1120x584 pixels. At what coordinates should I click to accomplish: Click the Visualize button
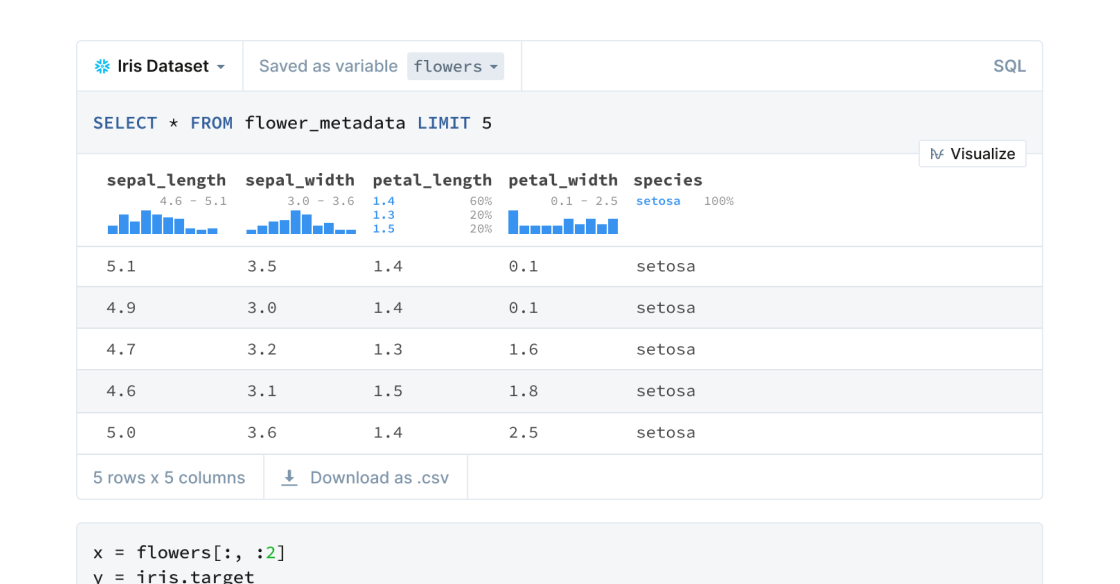972,153
